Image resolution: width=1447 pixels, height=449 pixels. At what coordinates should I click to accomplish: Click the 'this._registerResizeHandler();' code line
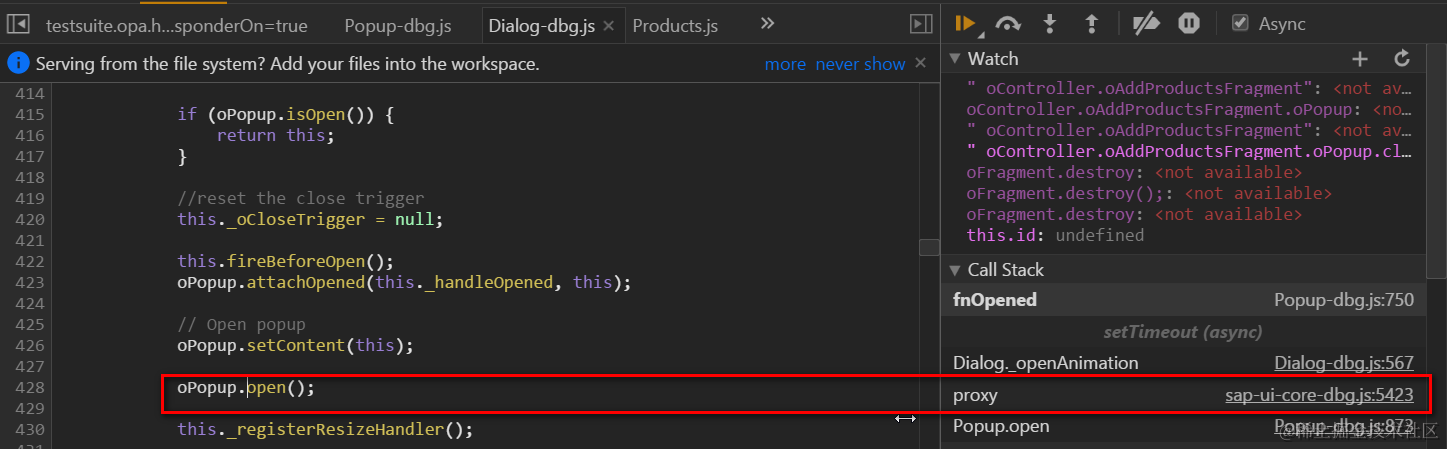tap(325, 430)
